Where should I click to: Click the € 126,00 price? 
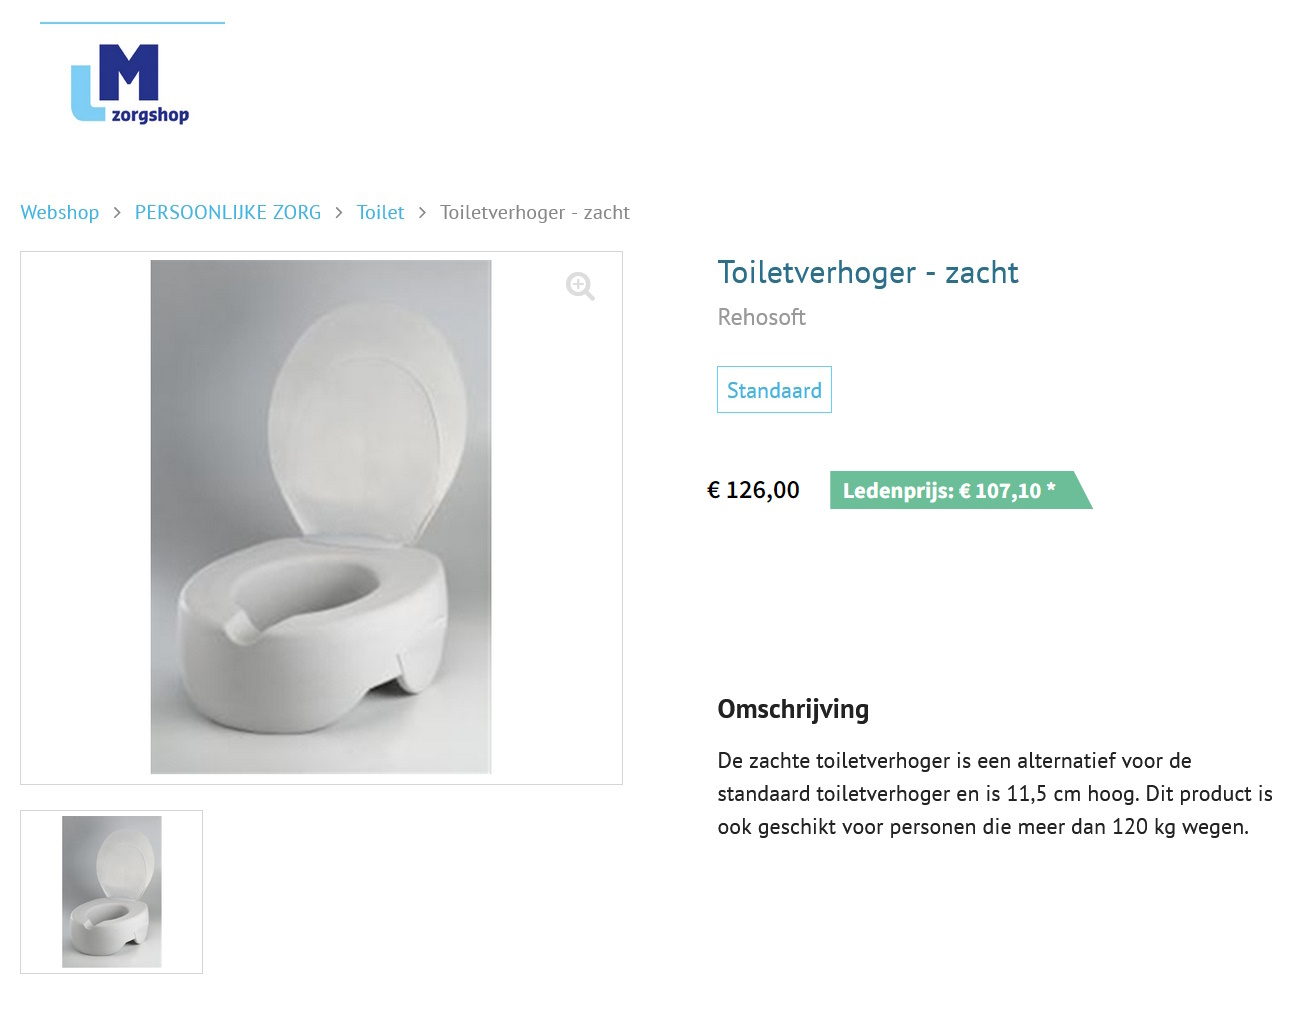click(753, 490)
